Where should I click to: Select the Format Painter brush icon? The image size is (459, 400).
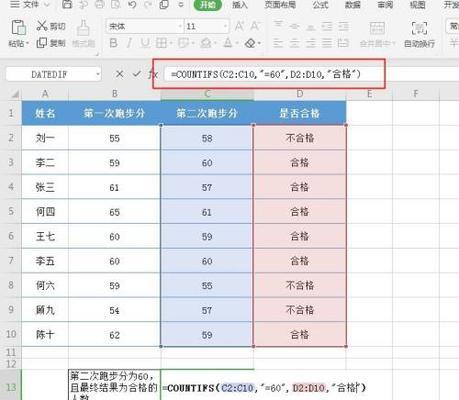83,28
